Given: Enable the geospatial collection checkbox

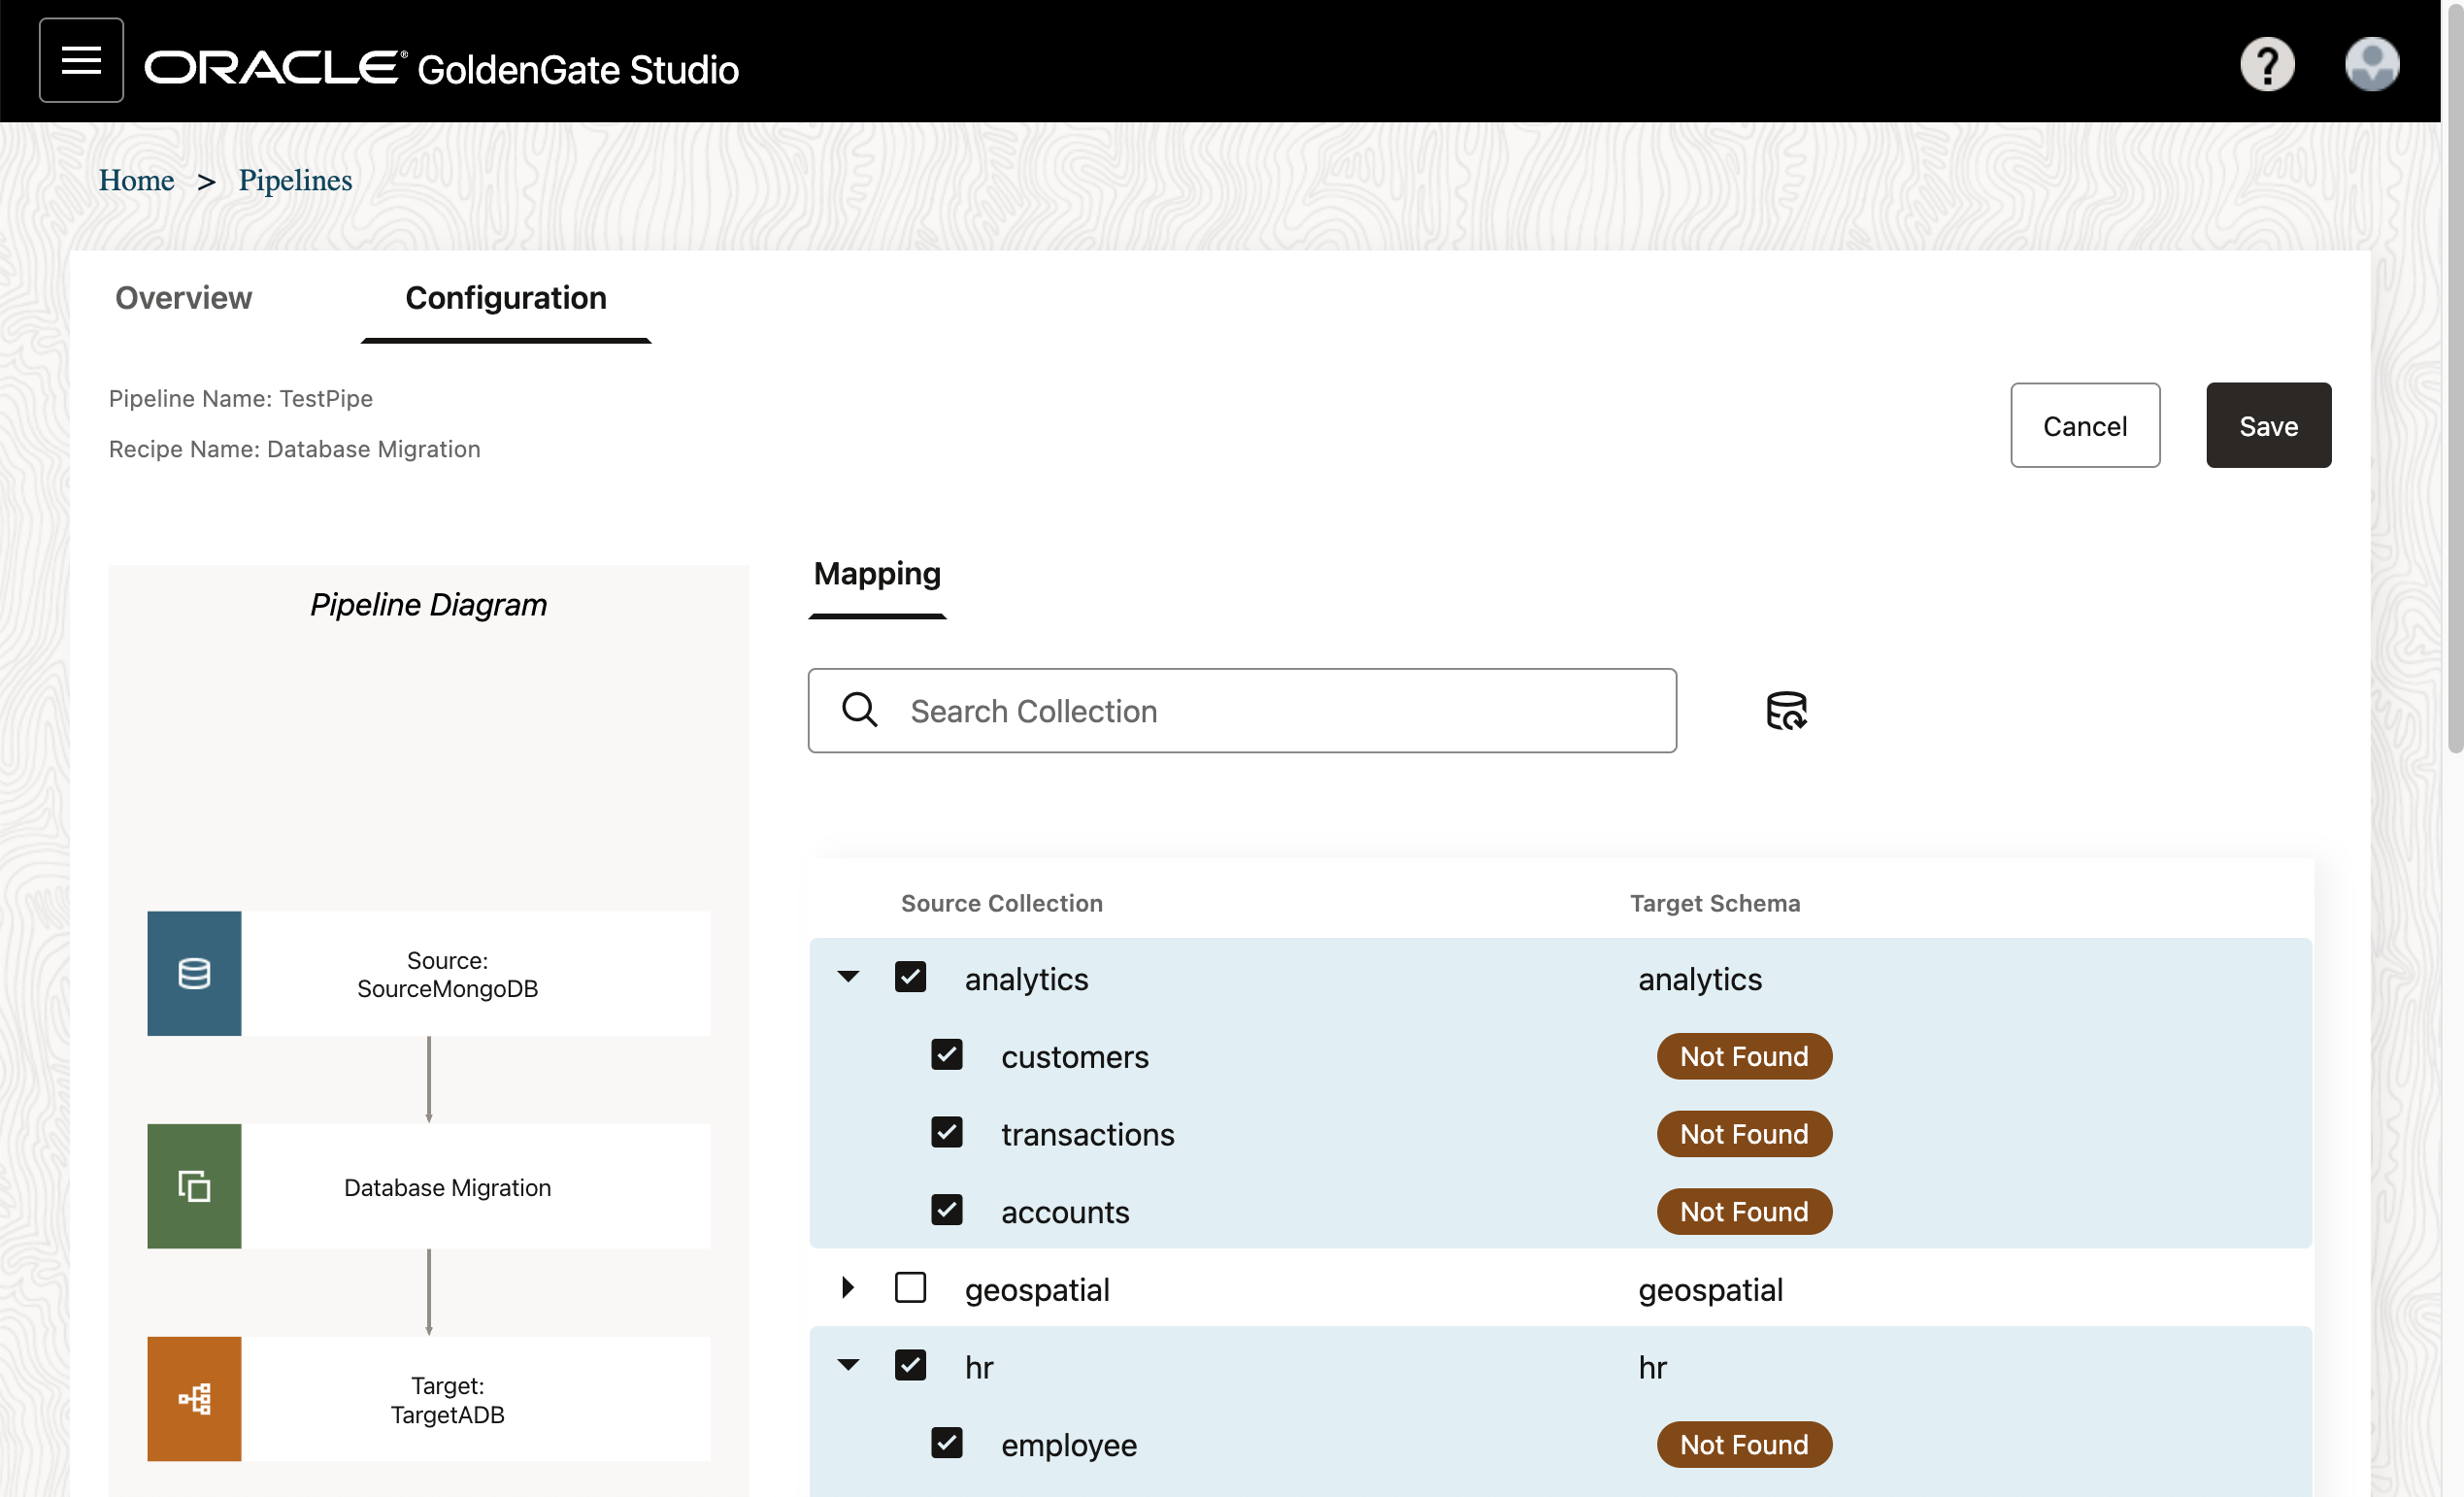Looking at the screenshot, I should (911, 1288).
